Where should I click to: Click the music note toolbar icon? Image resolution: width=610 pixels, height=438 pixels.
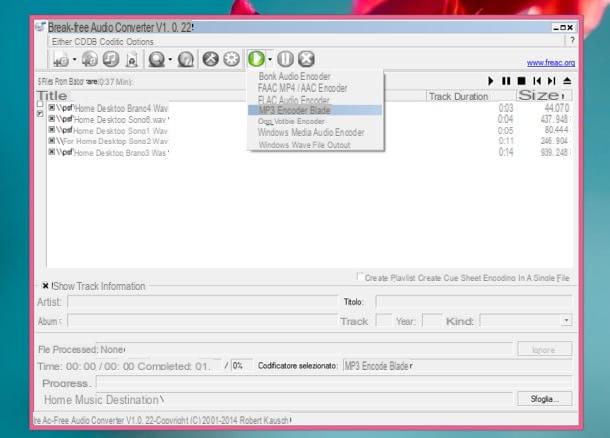[111, 59]
